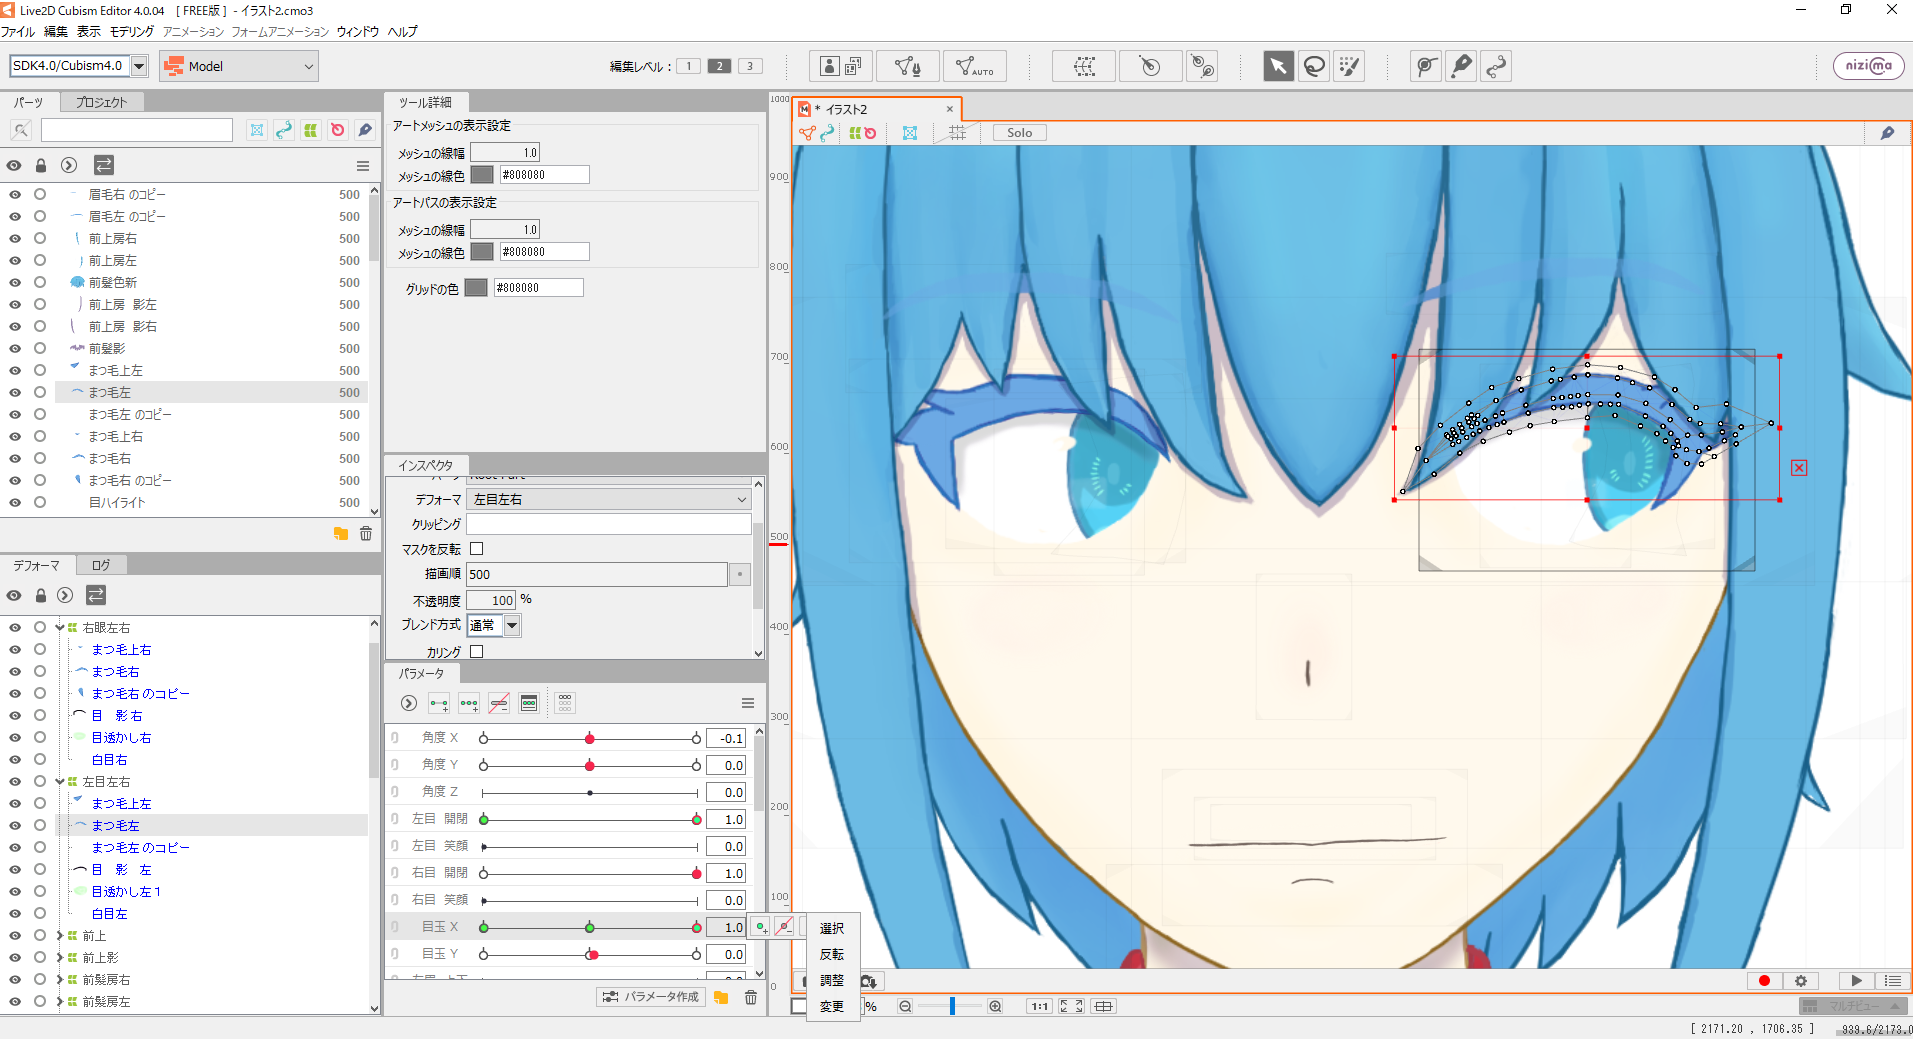This screenshot has width=1913, height=1039.
Task: Open the texture atlas editor
Action: click(841, 66)
